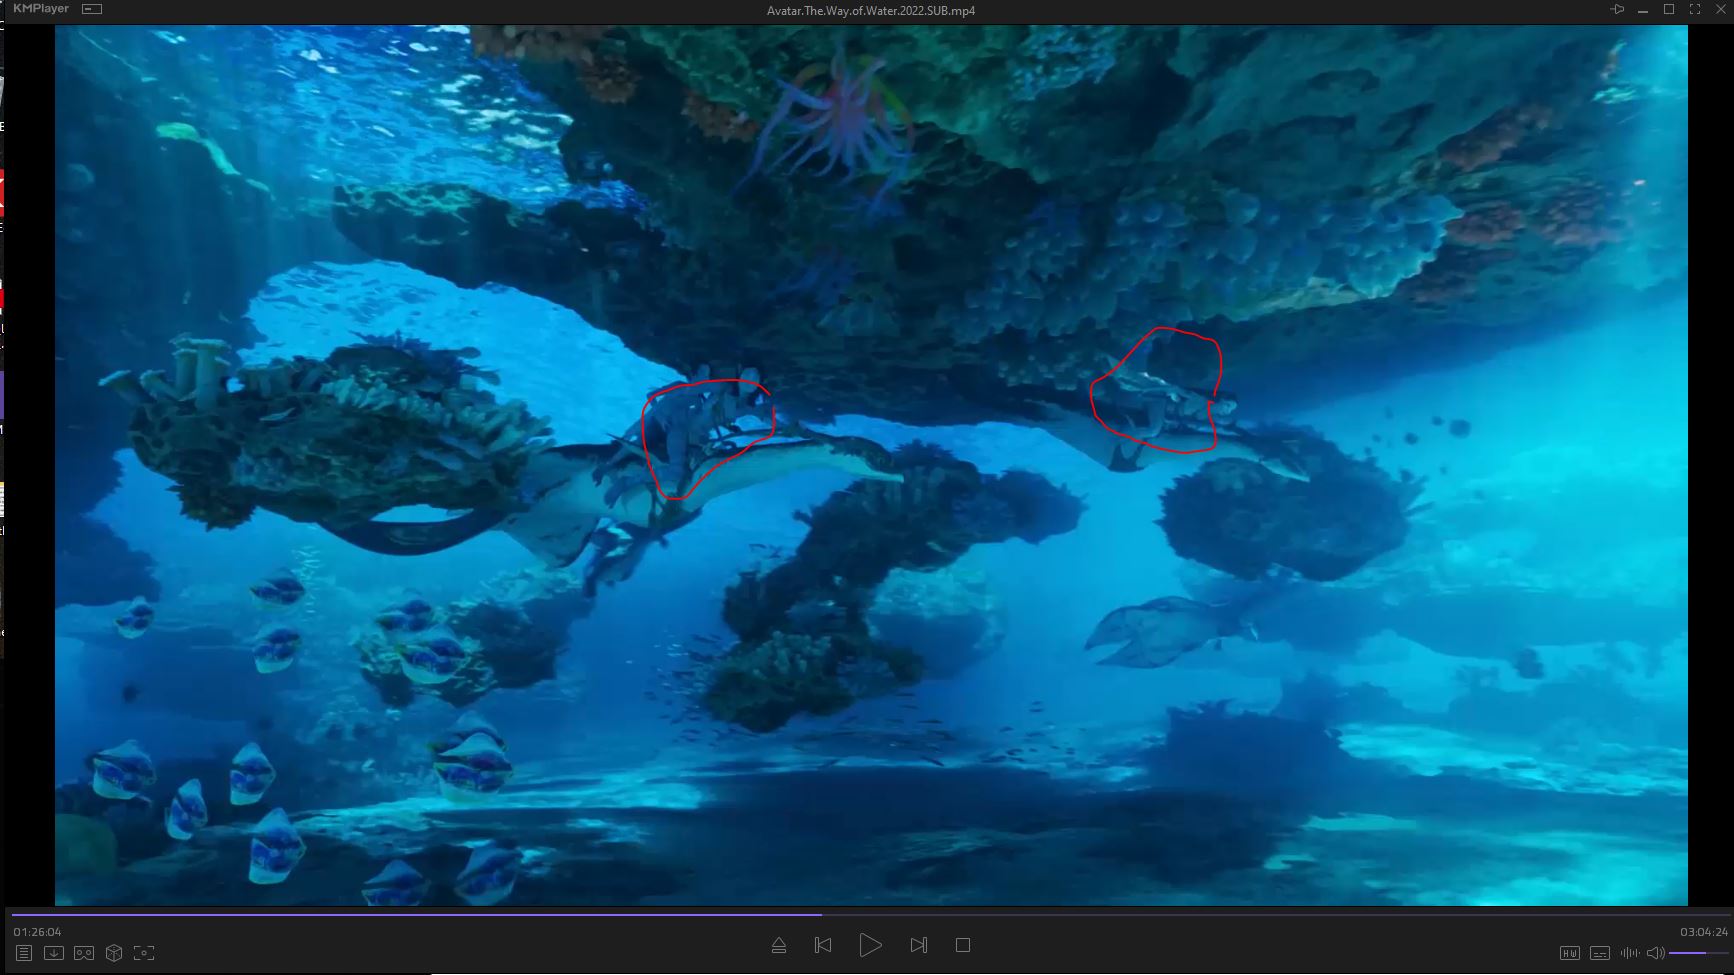Click the compact mode icon beside KMPlayer
This screenshot has width=1734, height=975.
(92, 9)
